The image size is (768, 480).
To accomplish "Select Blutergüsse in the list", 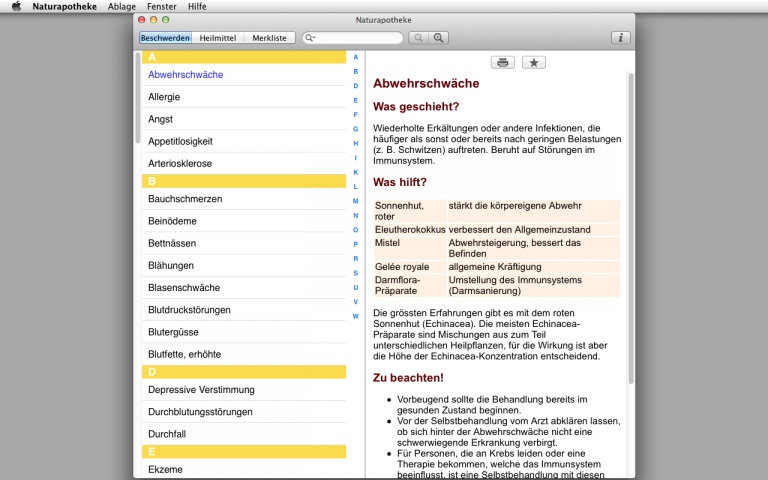I will click(x=244, y=332).
